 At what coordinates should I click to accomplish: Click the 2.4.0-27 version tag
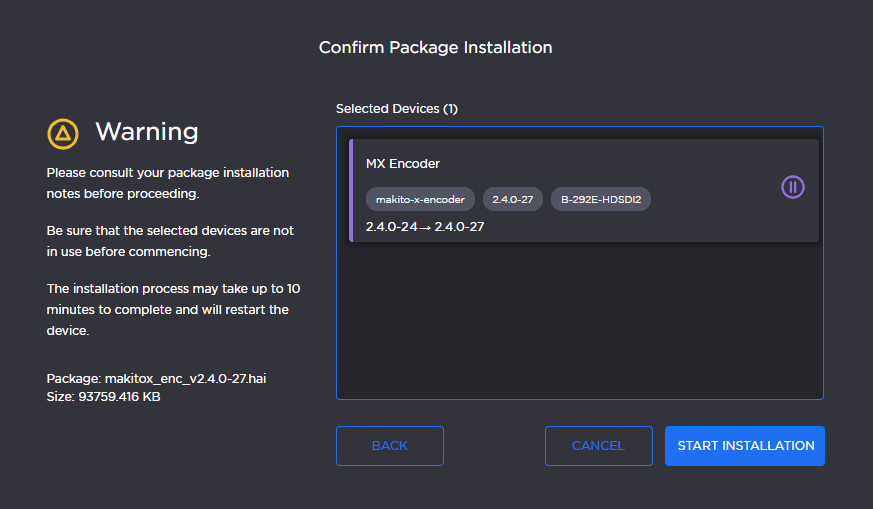[x=512, y=199]
